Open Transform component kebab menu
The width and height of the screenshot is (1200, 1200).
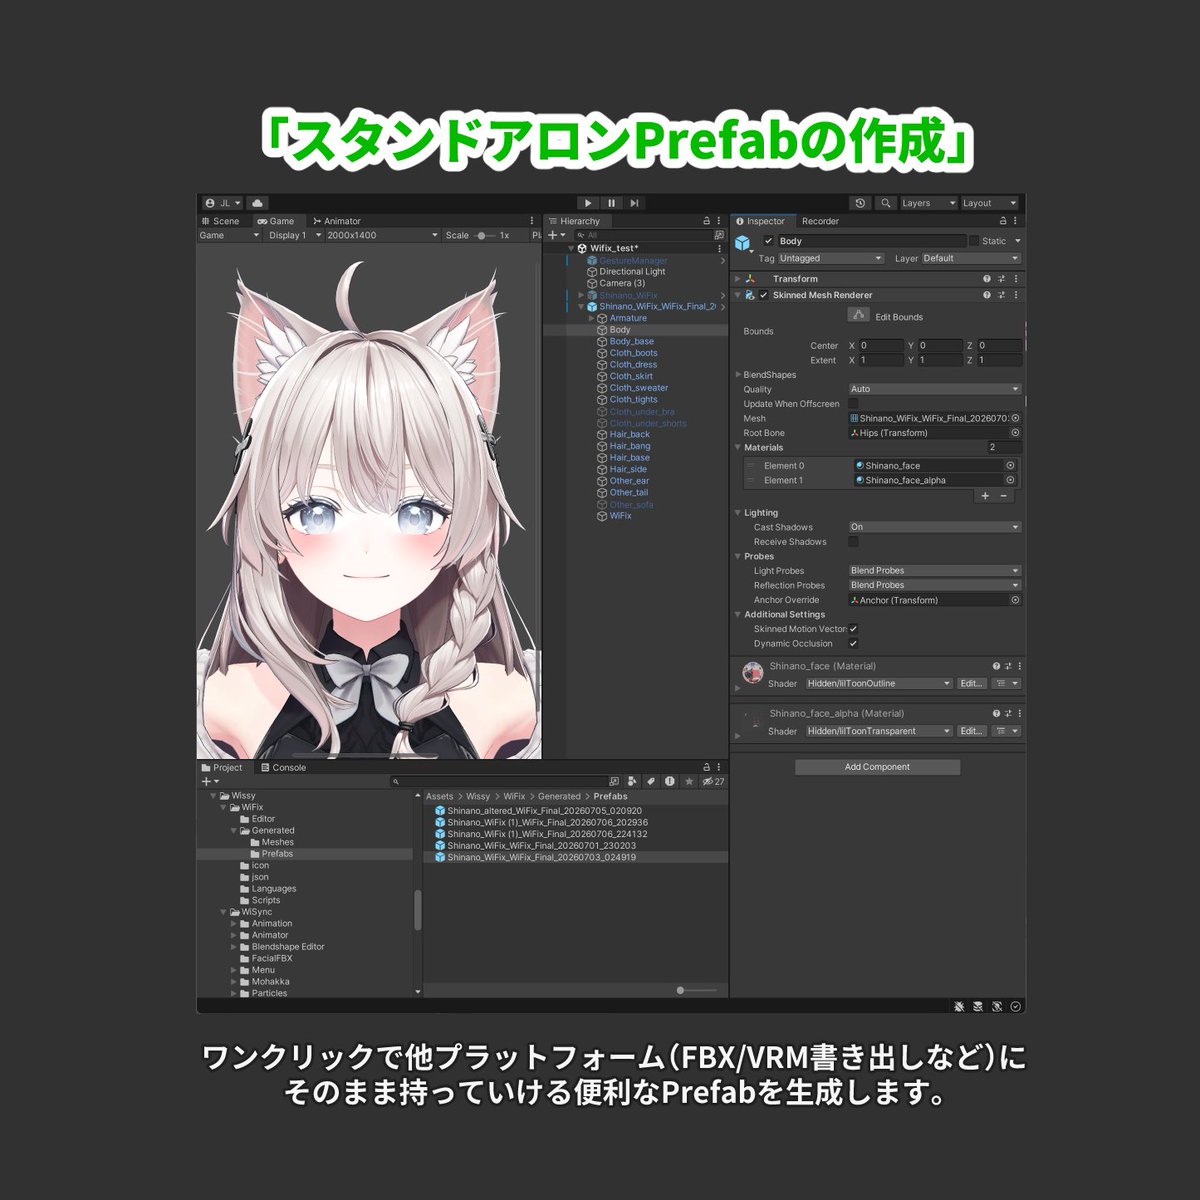(x=1016, y=279)
